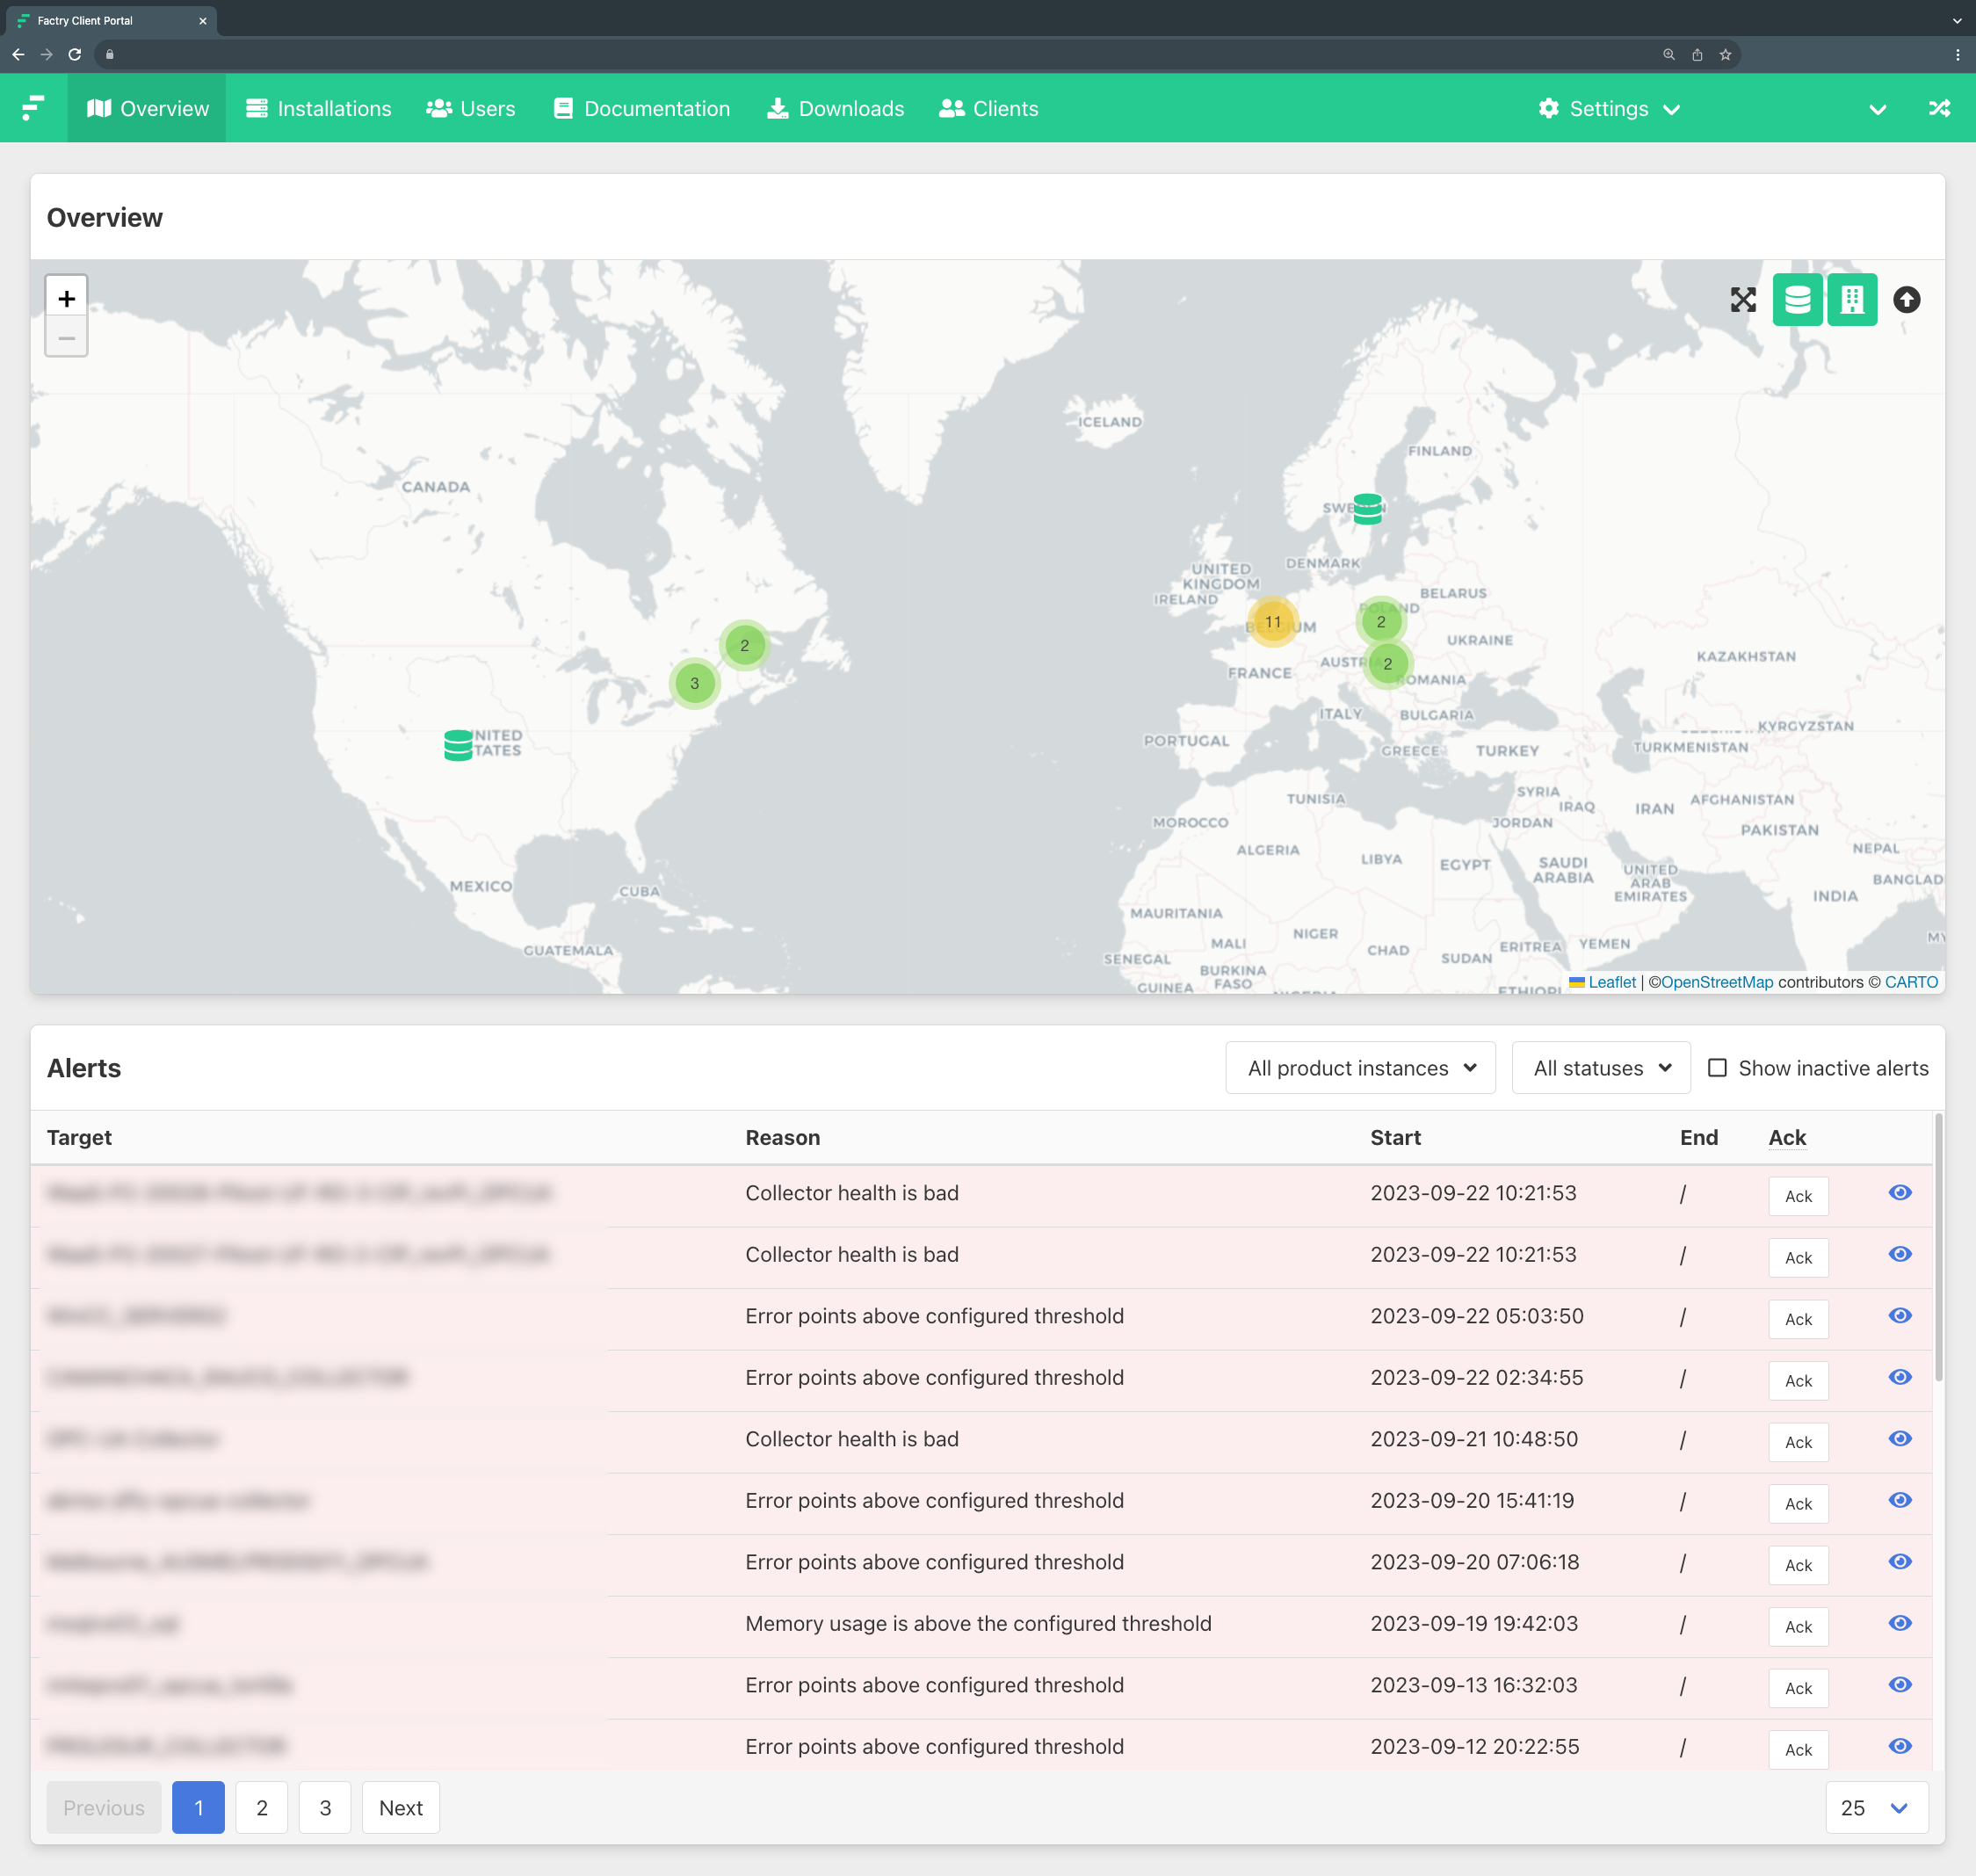Enable the Show inactive alerts checkbox
The width and height of the screenshot is (1976, 1876).
coord(1717,1068)
